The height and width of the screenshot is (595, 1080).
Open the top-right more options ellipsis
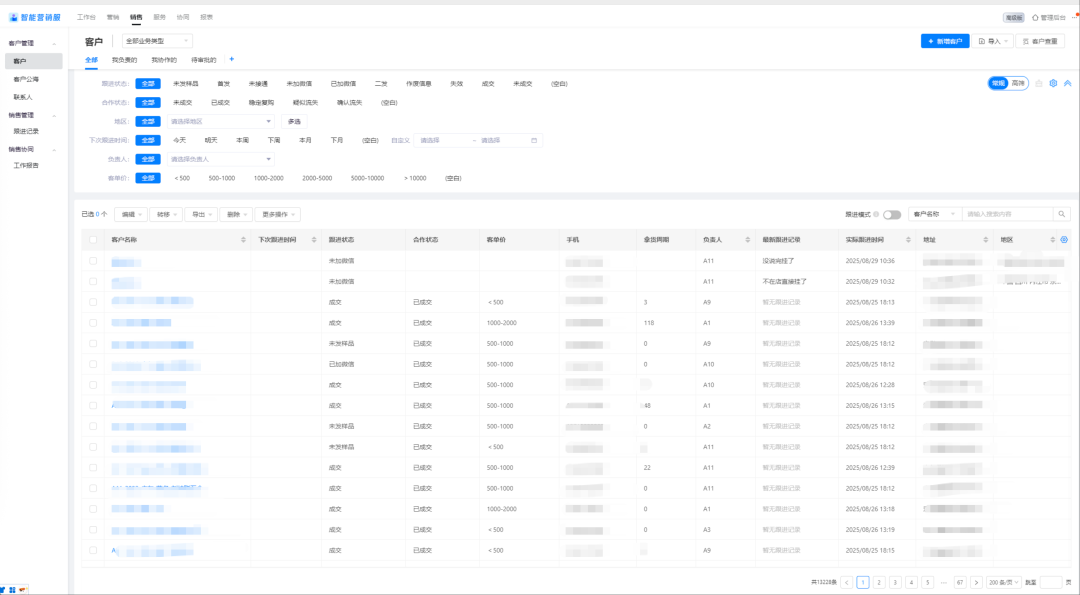pos(1074,18)
